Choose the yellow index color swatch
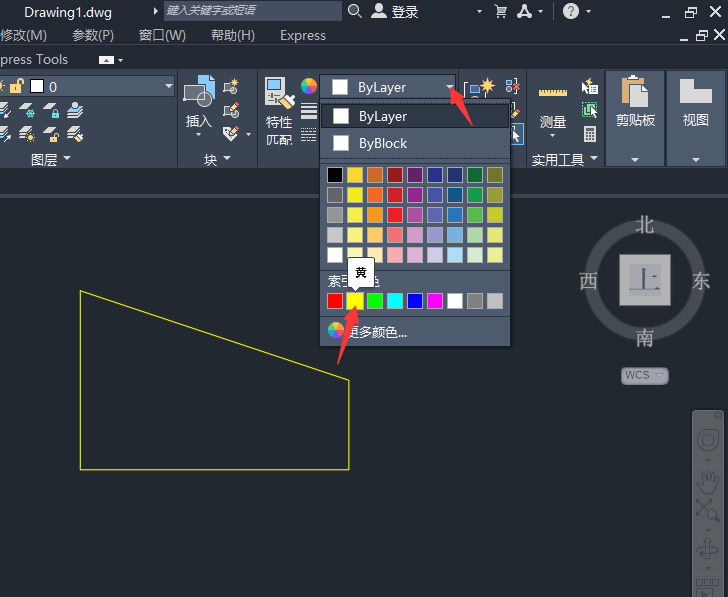 pyautogui.click(x=355, y=301)
